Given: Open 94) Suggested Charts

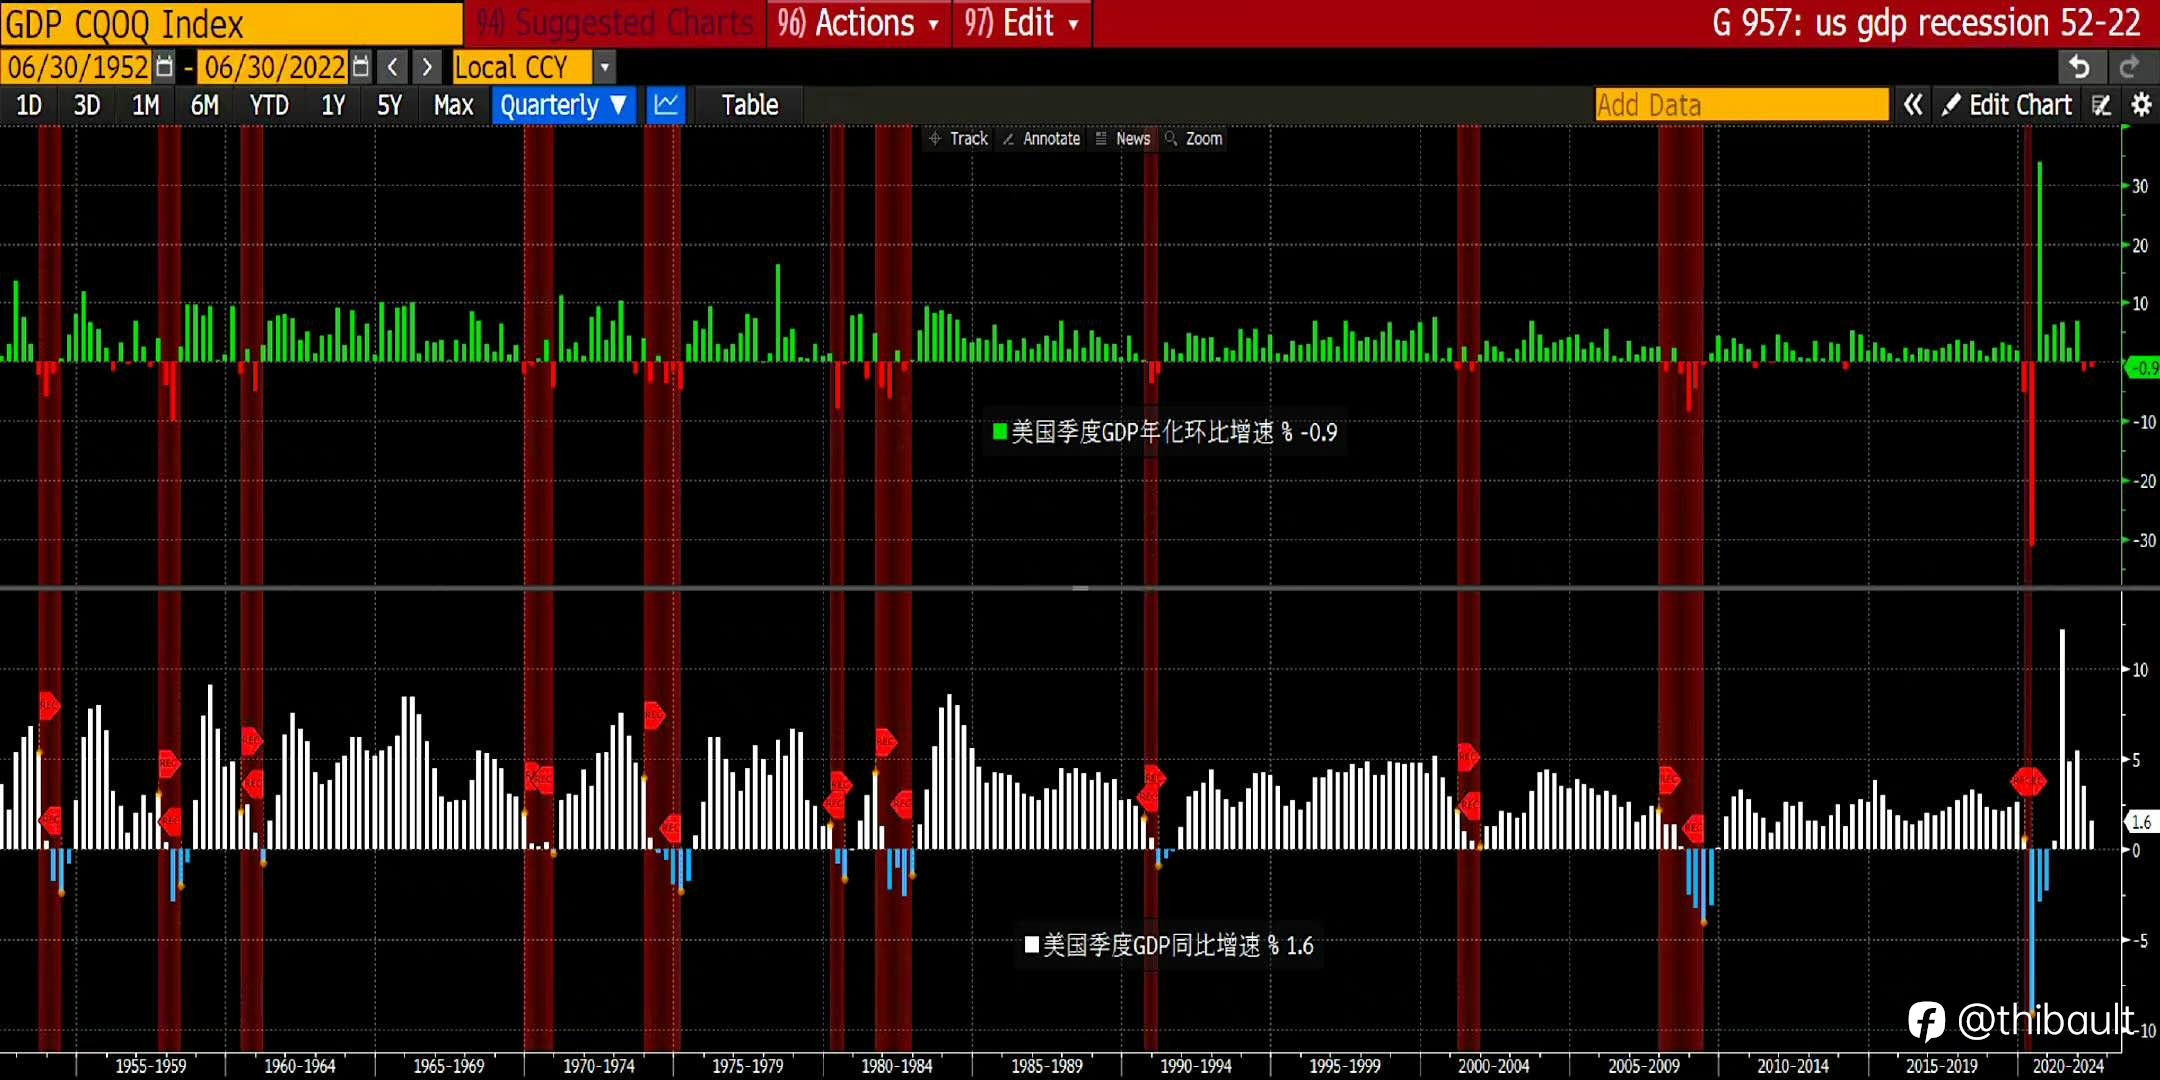Looking at the screenshot, I should pos(615,23).
